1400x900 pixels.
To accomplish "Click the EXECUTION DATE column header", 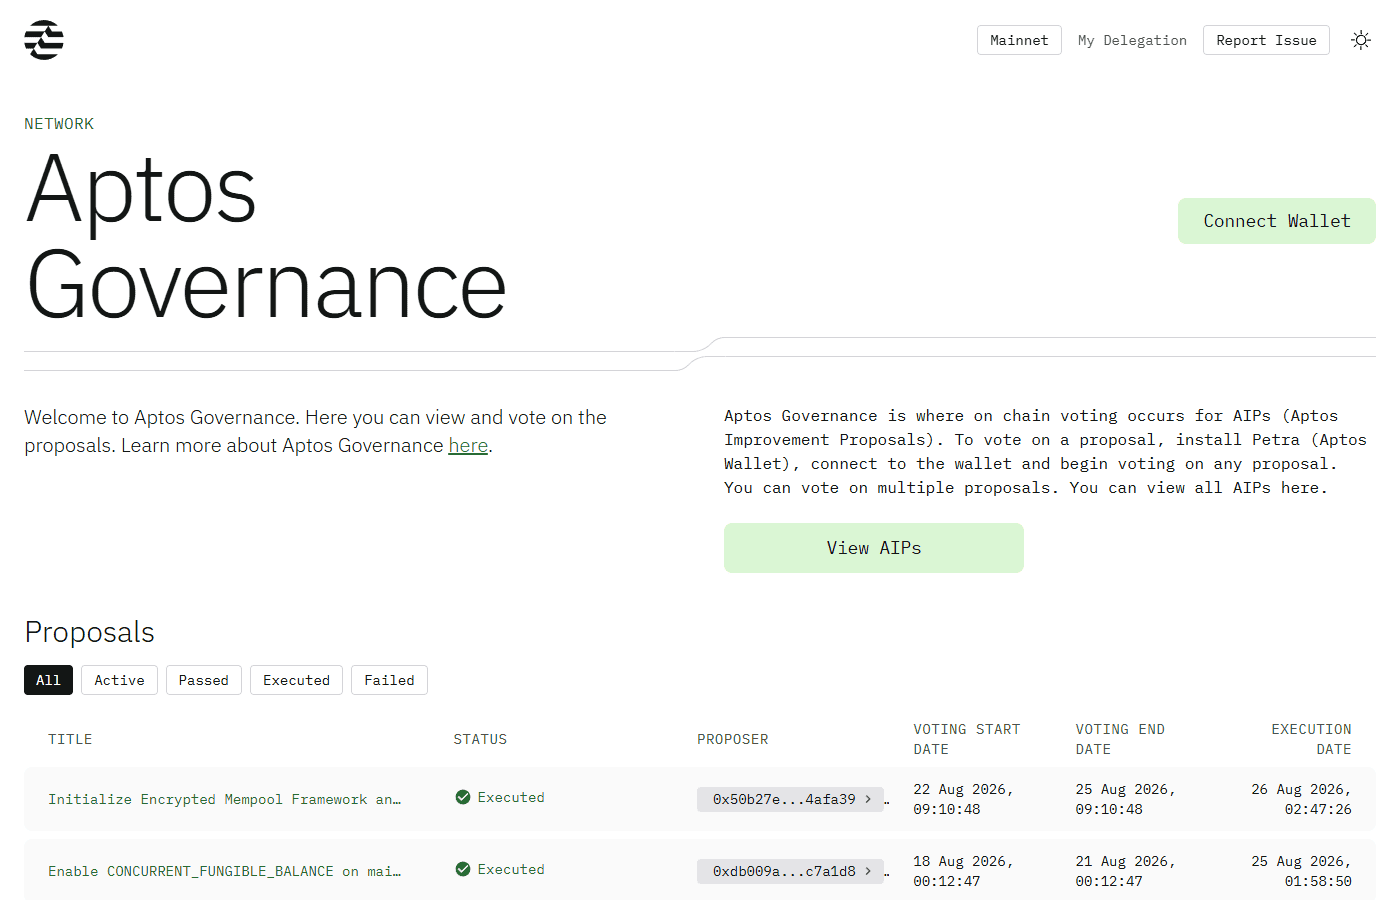I will pyautogui.click(x=1311, y=739).
